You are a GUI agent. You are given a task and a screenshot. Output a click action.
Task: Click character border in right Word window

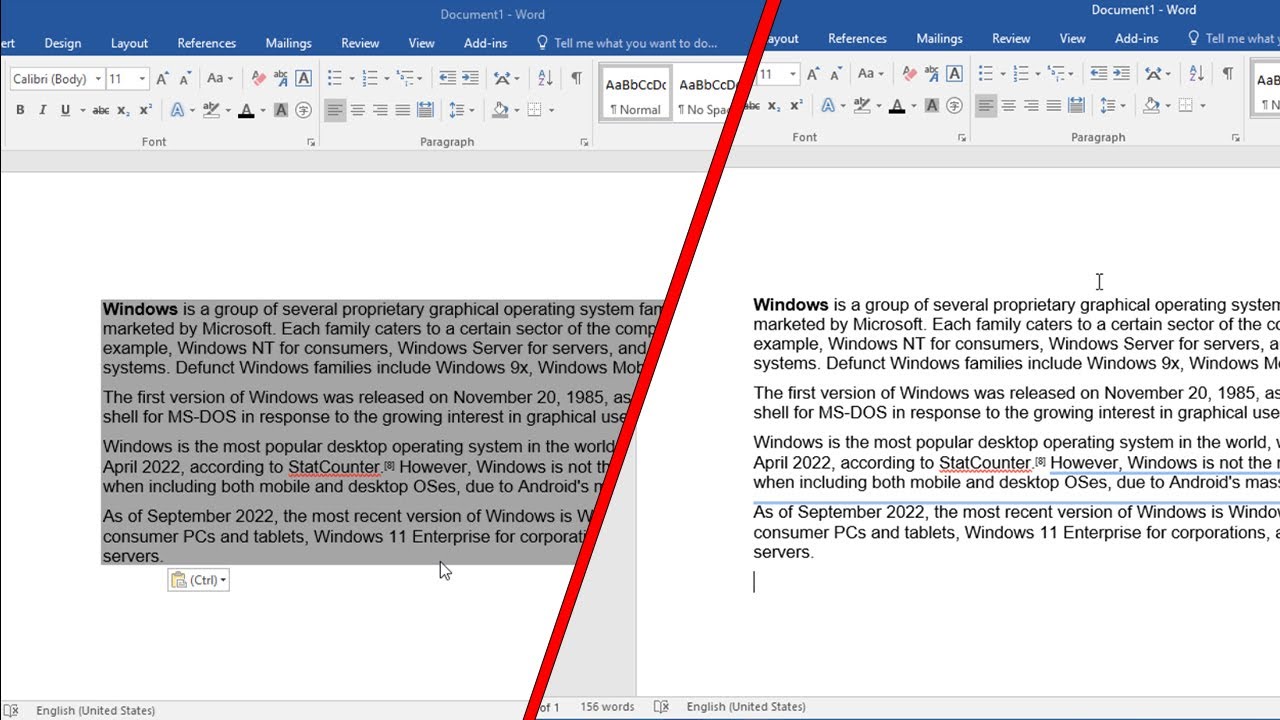[x=954, y=74]
